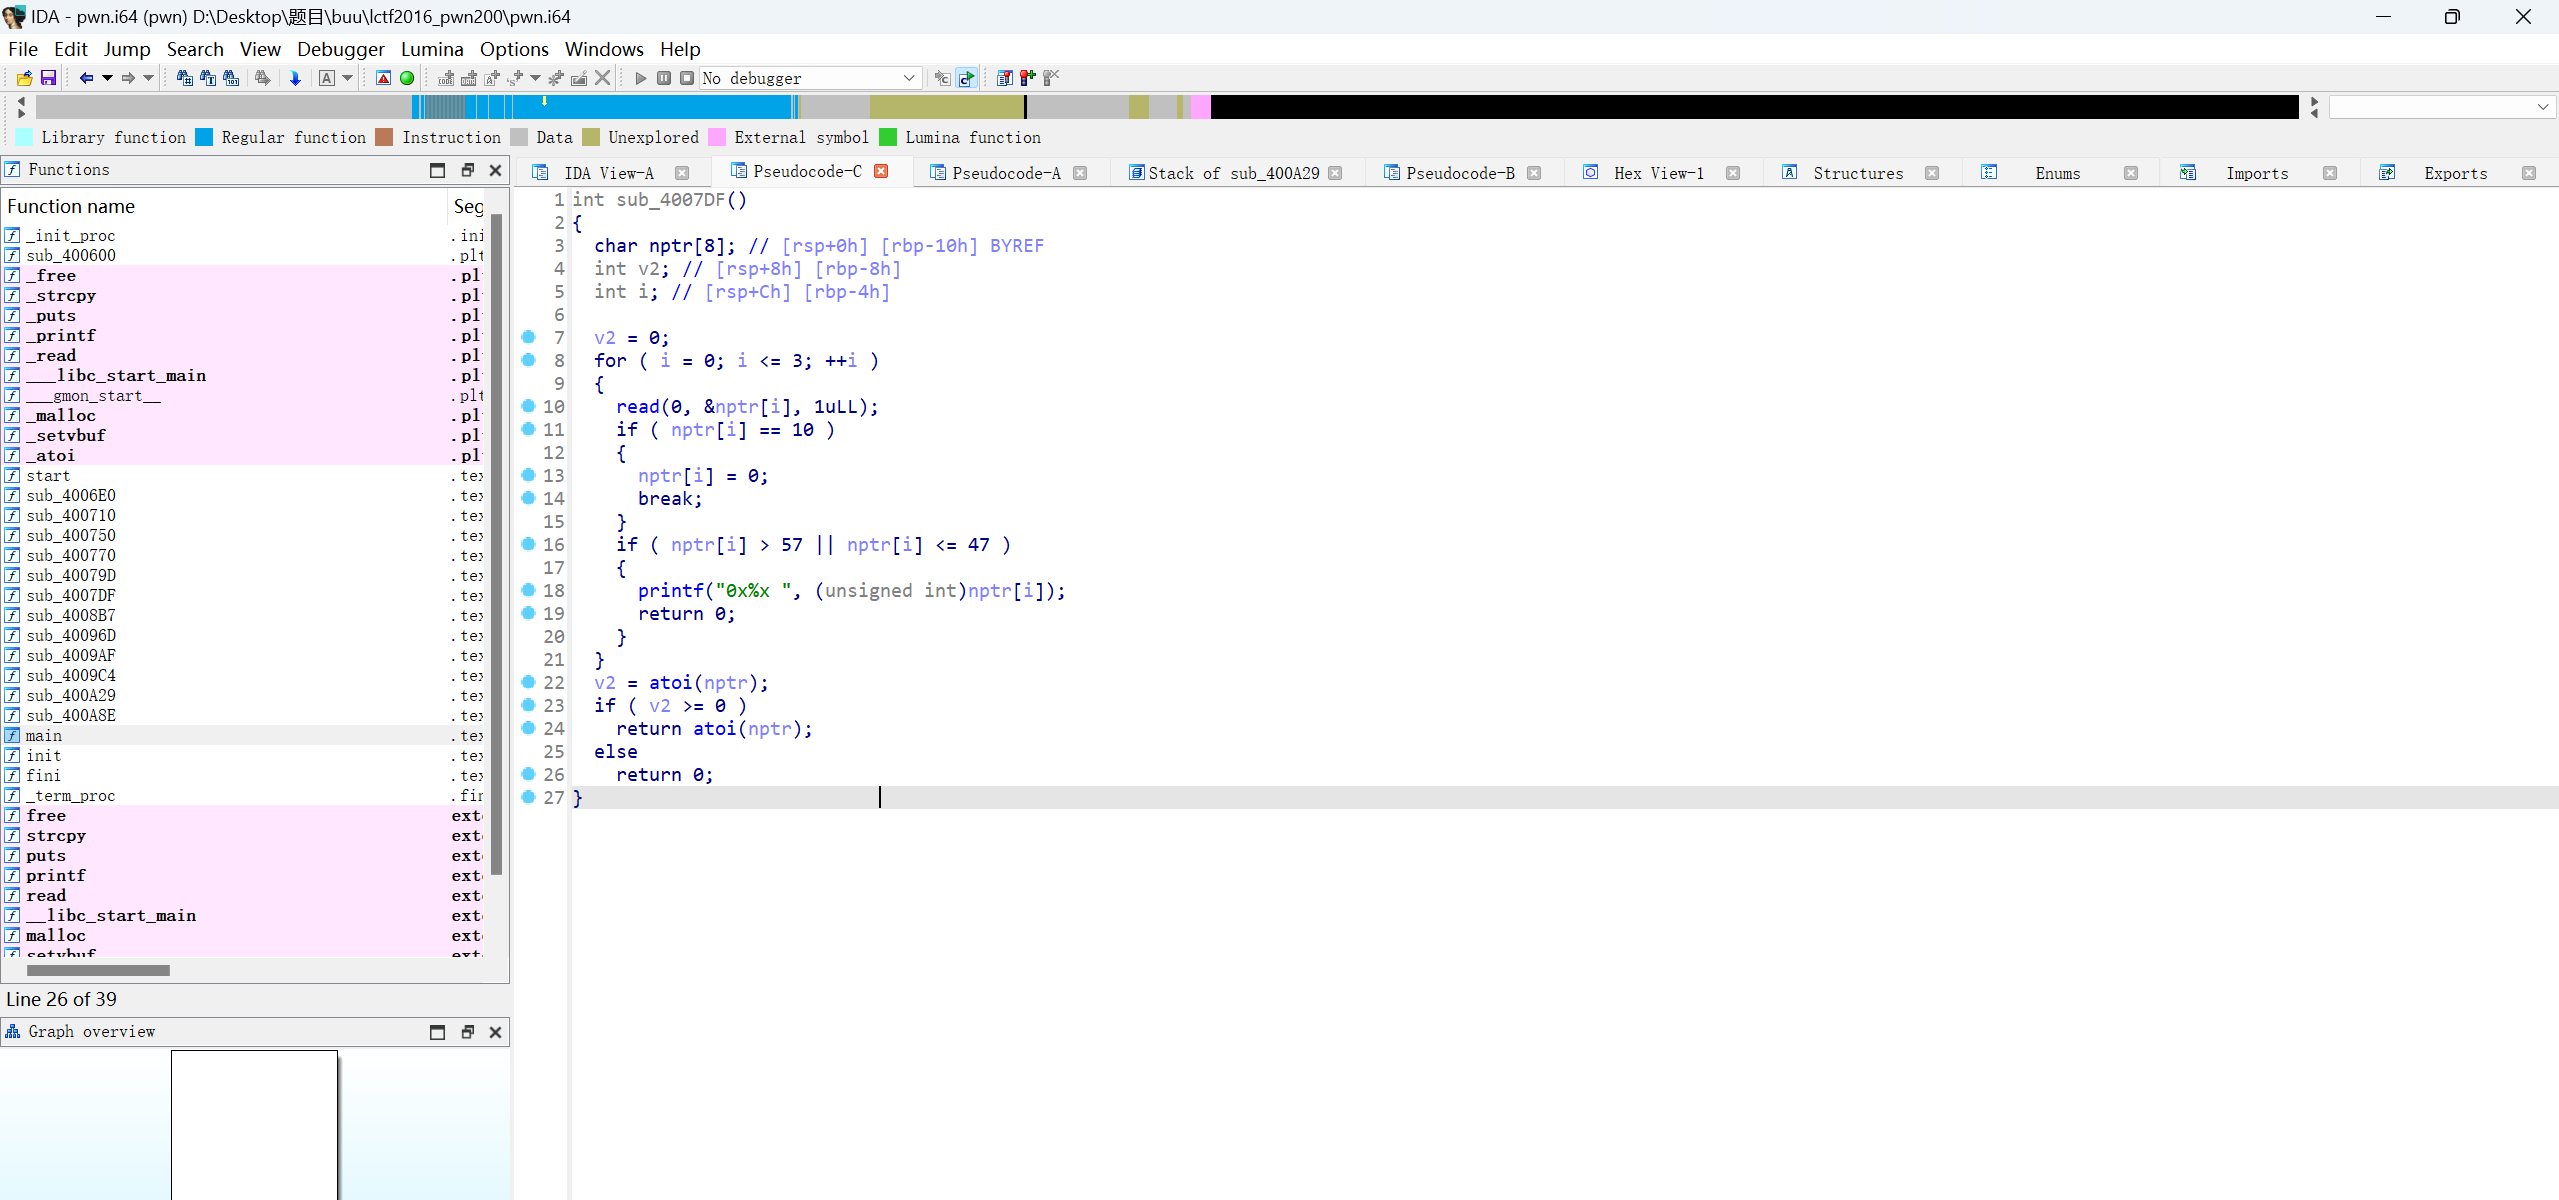
Task: Click the Functions list vertical scrollbar
Action: click(x=497, y=545)
